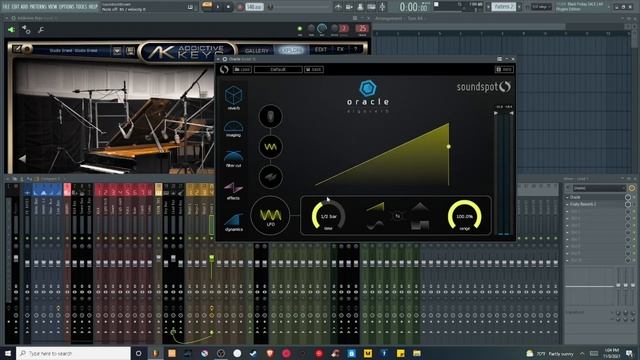Show previous piano image with left arrow
This screenshot has width=640, height=360.
[x=22, y=159]
